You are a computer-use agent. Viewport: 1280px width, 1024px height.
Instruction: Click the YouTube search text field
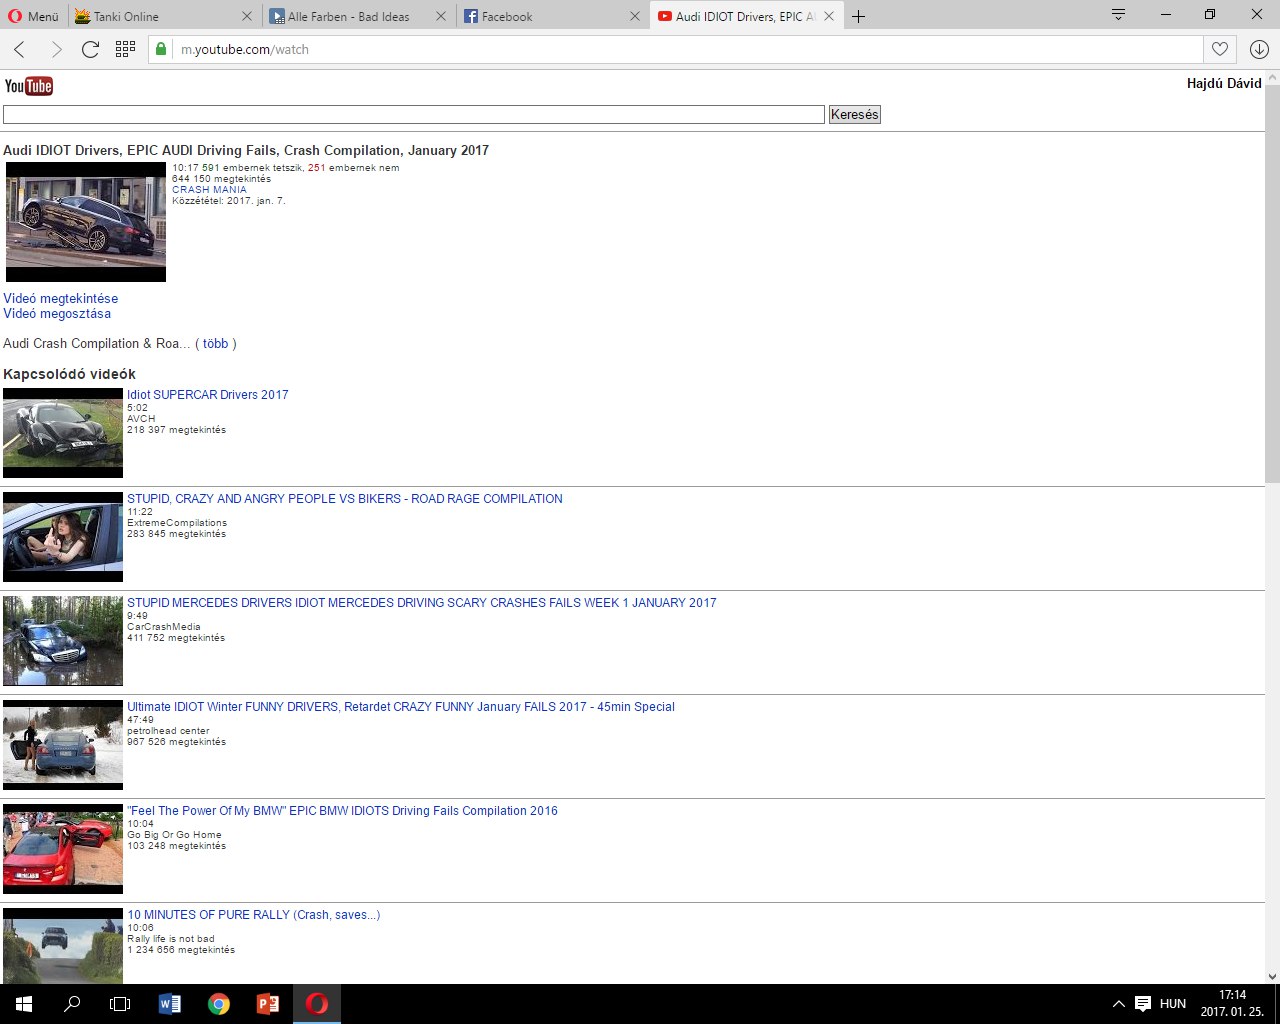[414, 114]
